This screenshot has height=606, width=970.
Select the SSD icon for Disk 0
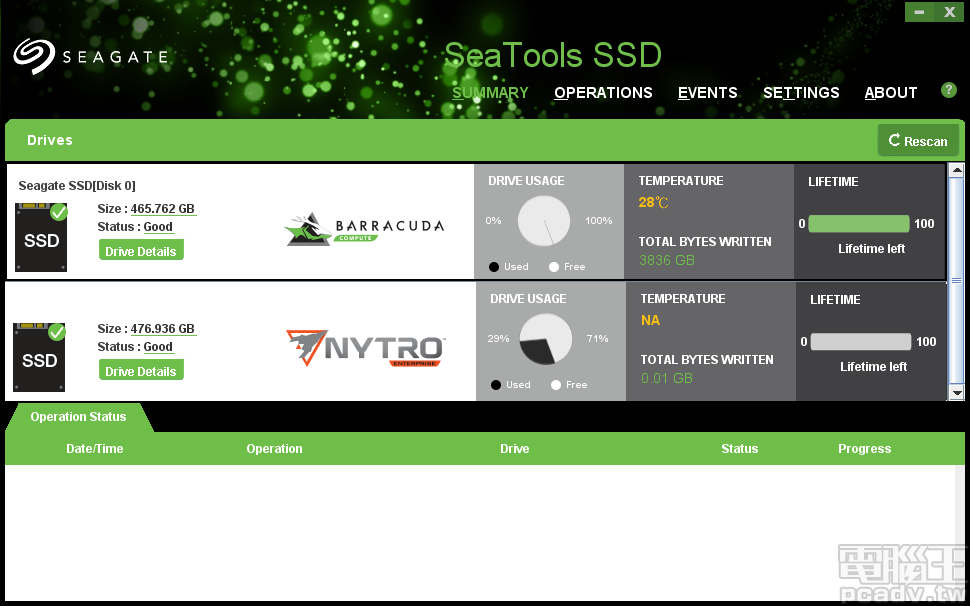(x=40, y=236)
